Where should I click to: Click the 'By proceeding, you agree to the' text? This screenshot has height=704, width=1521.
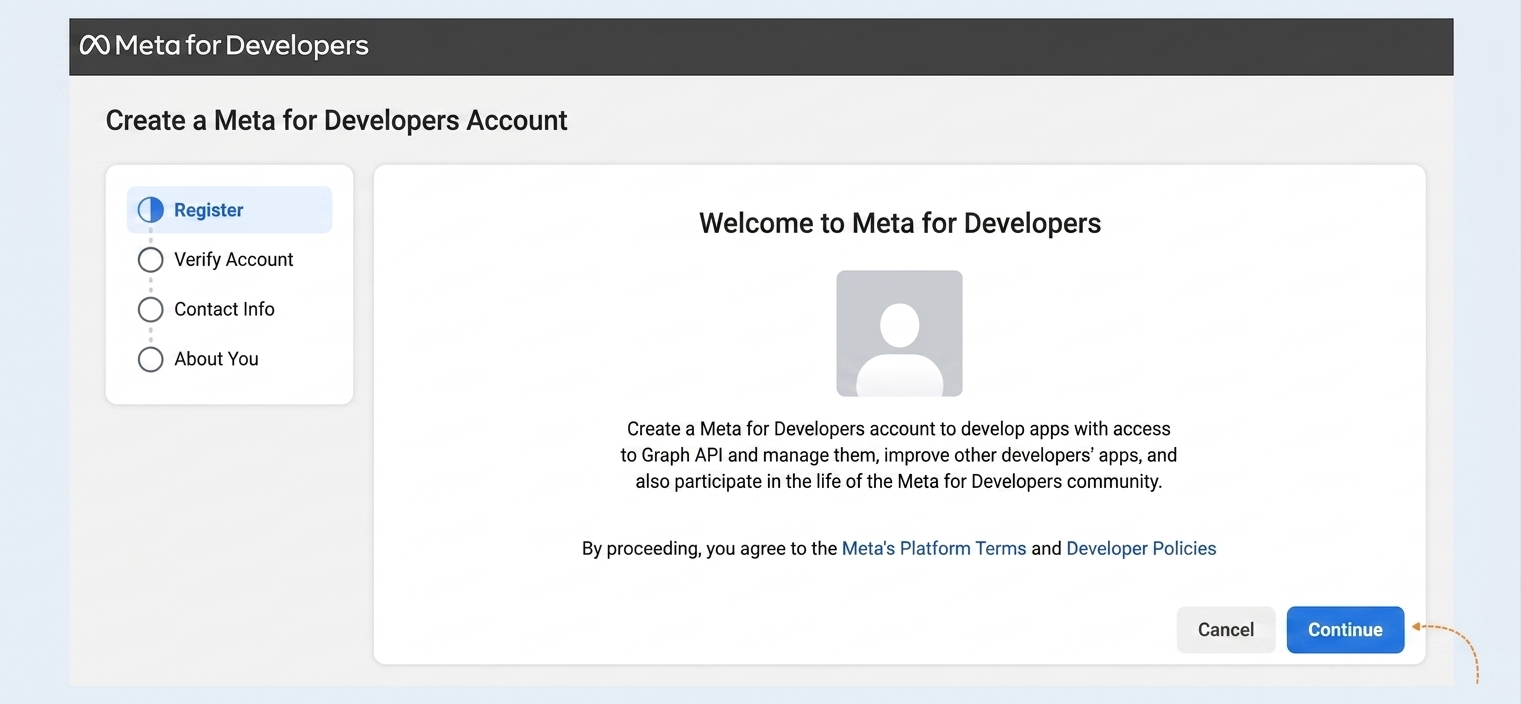coord(710,548)
